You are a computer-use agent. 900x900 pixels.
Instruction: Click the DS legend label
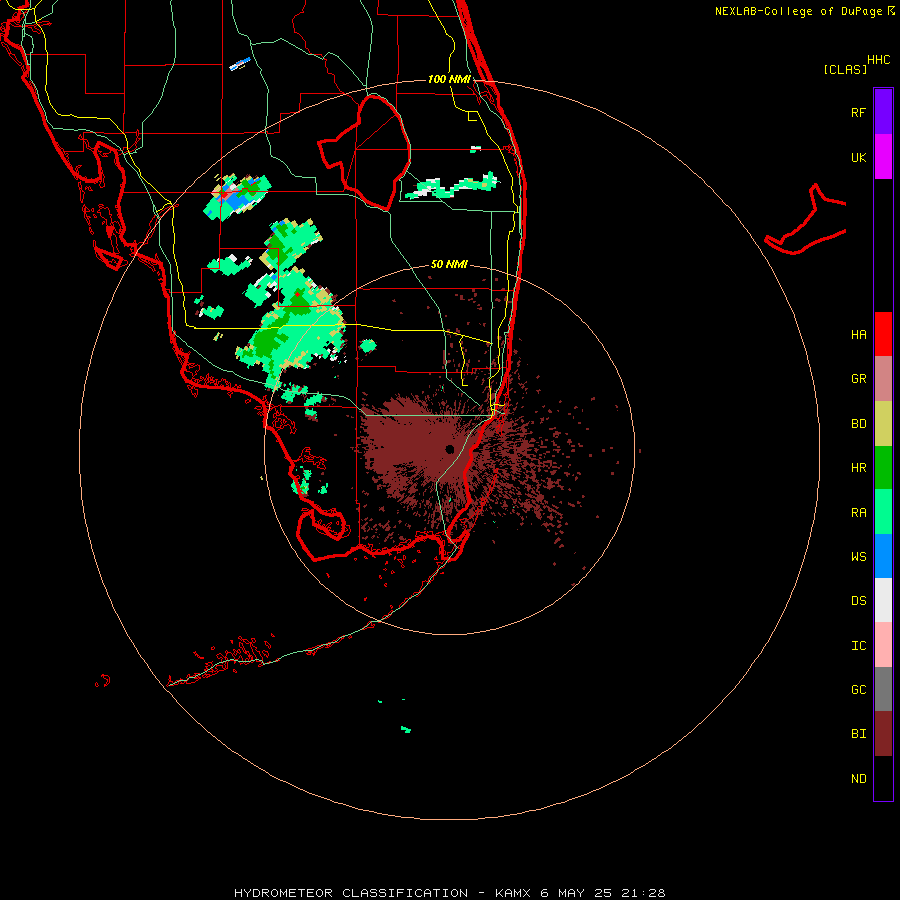pyautogui.click(x=858, y=601)
